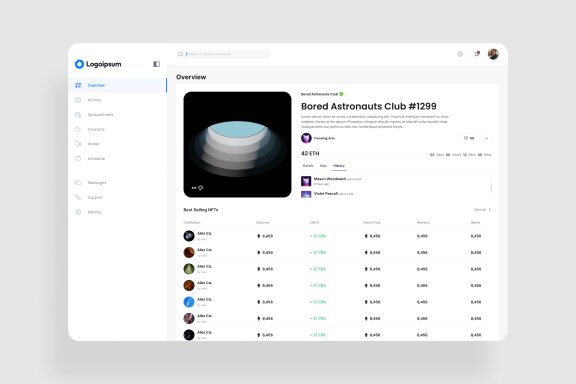Open the Messages menu item
Viewport: 576px width, 384px height.
pos(118,183)
